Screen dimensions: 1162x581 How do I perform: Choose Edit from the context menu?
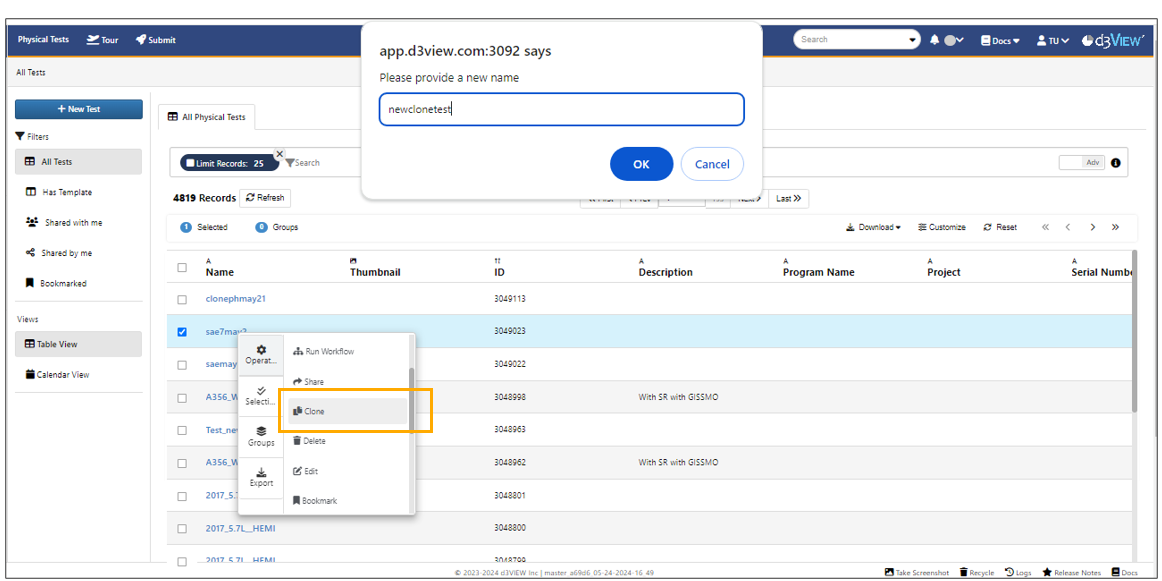(x=347, y=471)
